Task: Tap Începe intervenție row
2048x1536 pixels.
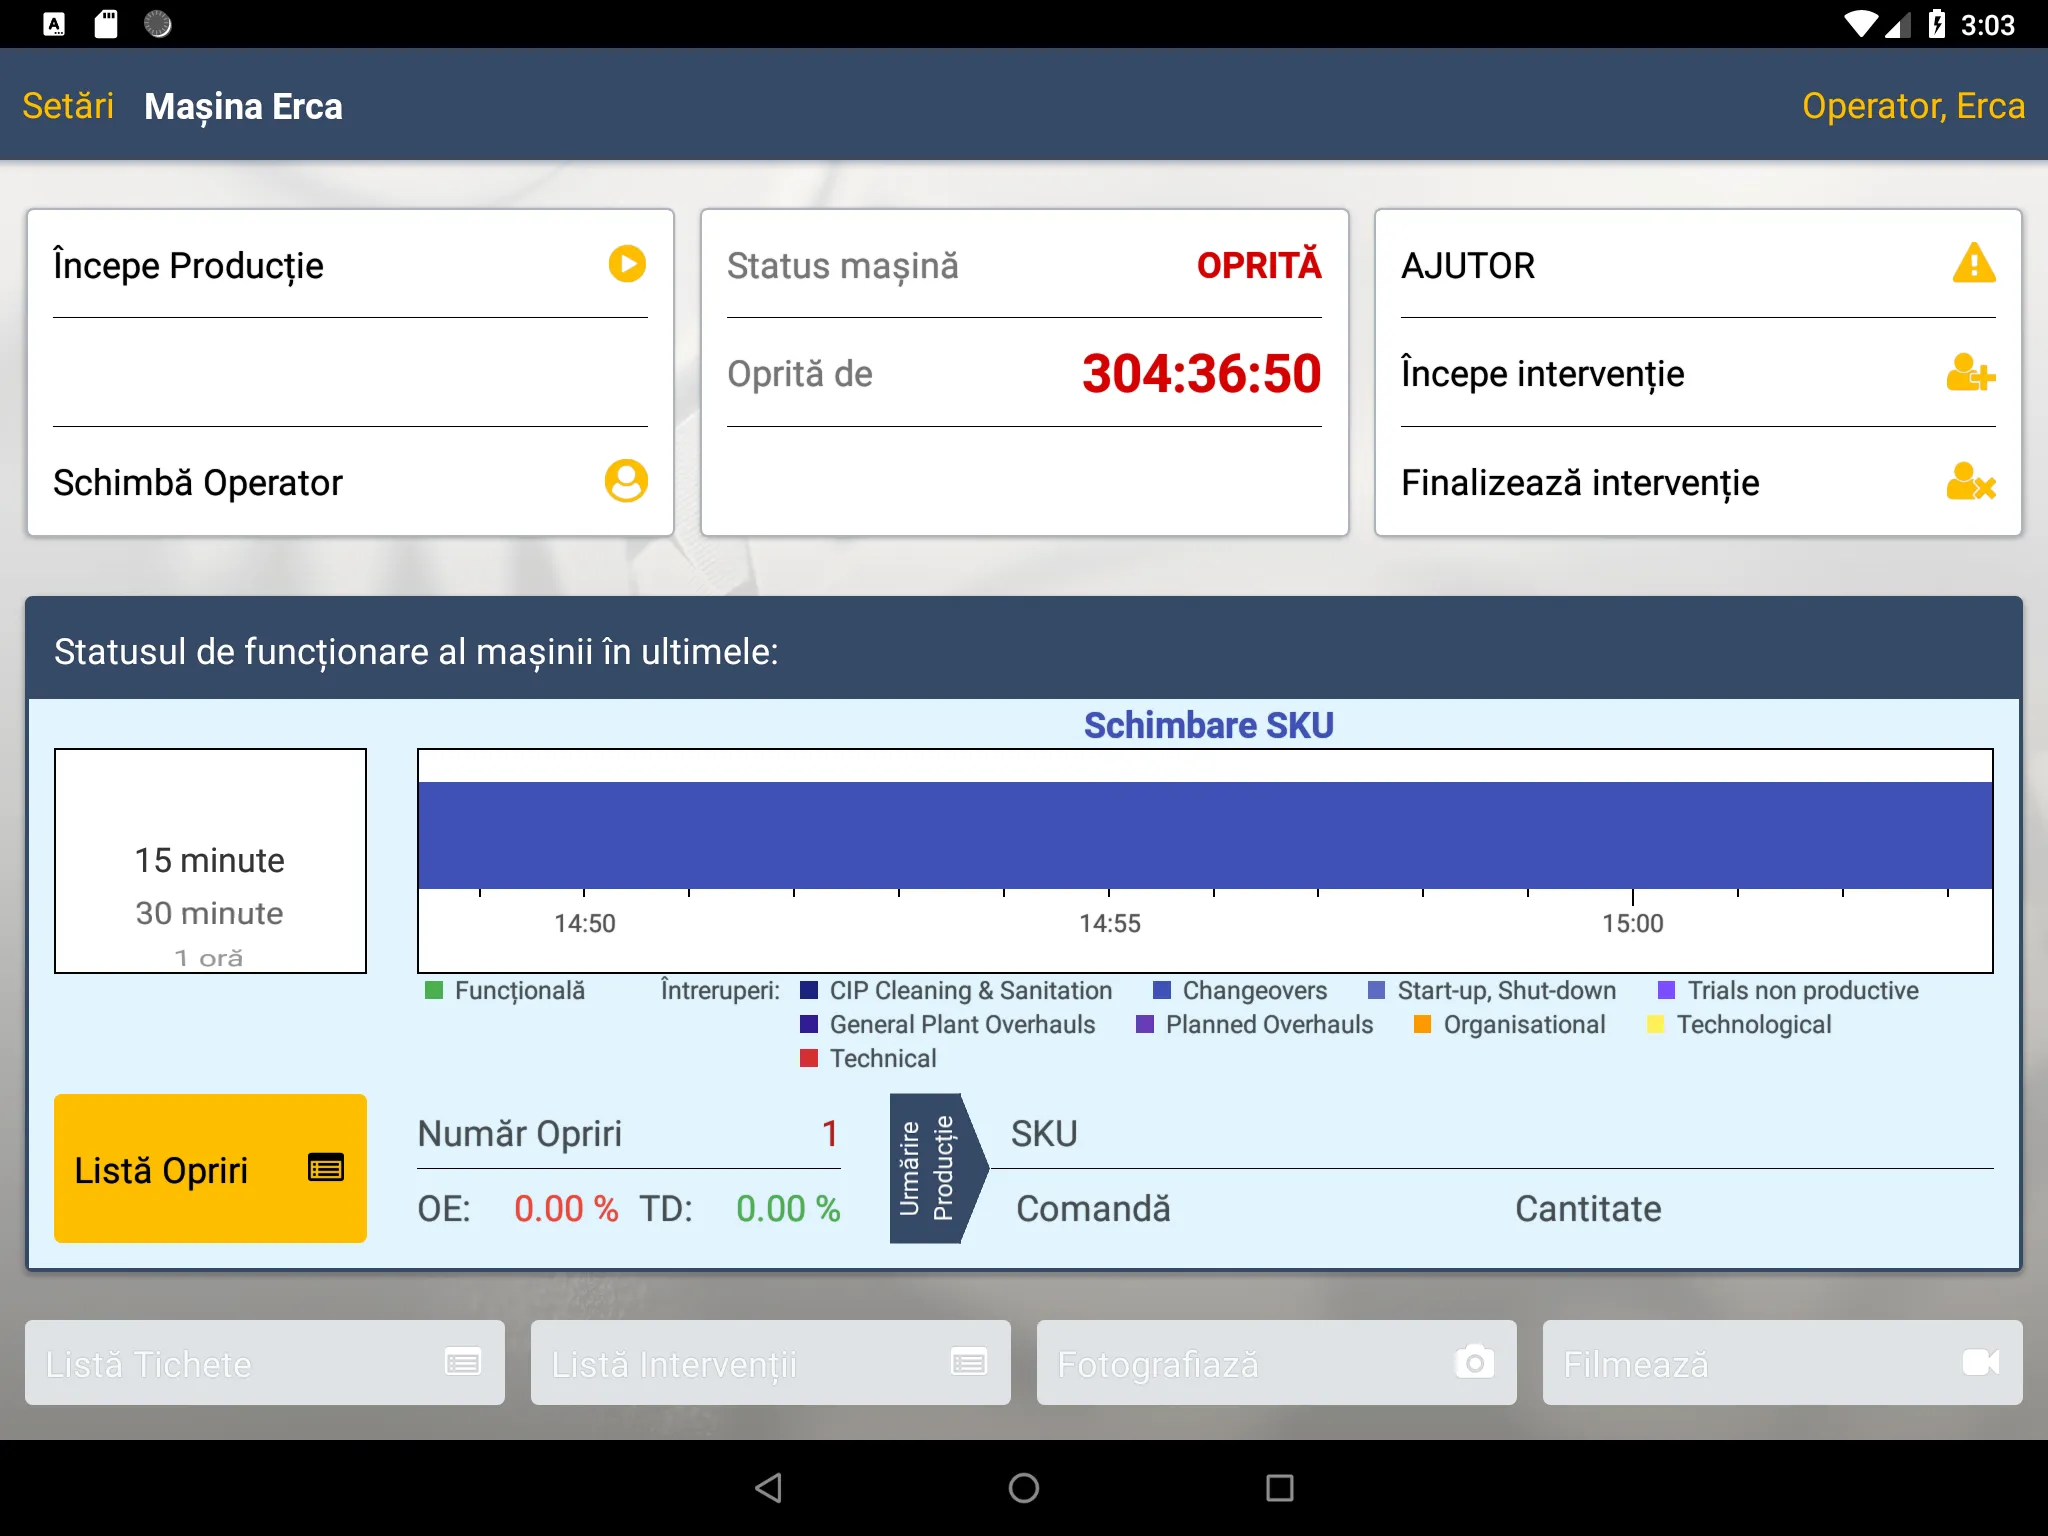Action: pyautogui.click(x=1698, y=373)
